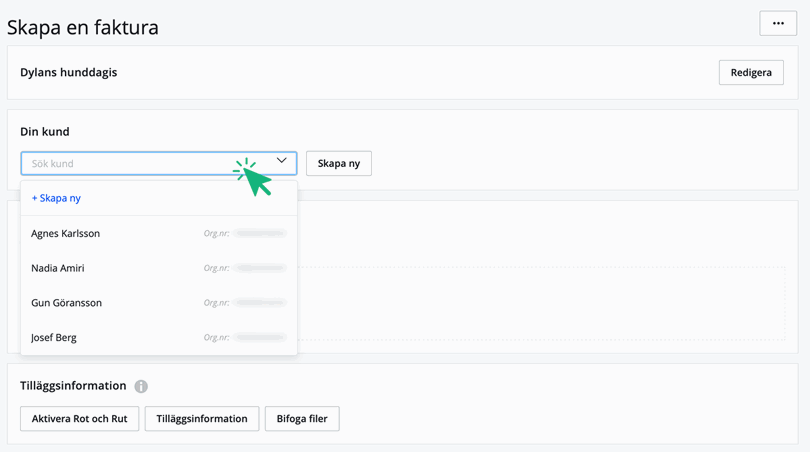Click the Dylans hunddagis company name

[x=69, y=72]
